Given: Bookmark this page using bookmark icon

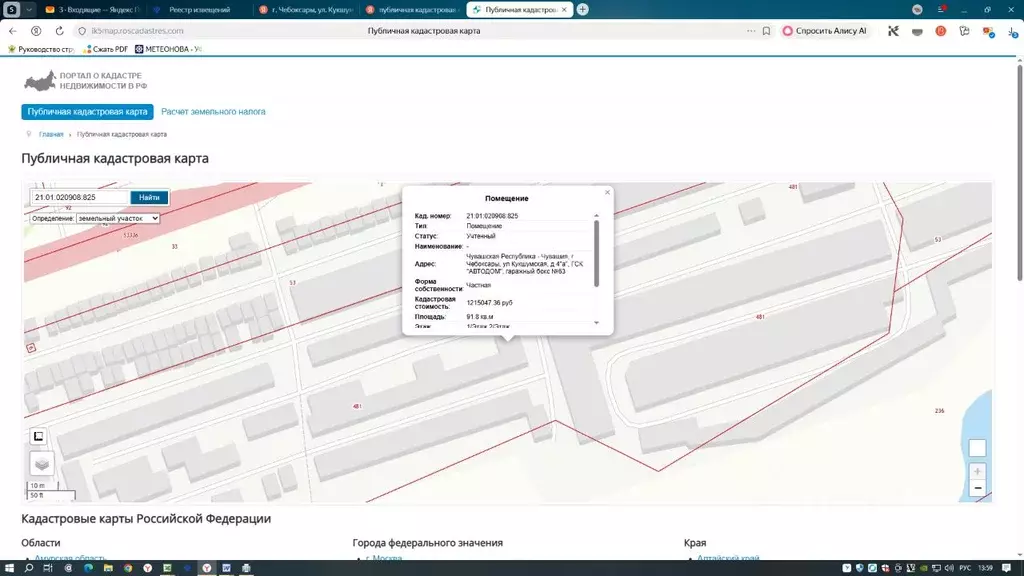Looking at the screenshot, I should [x=766, y=31].
